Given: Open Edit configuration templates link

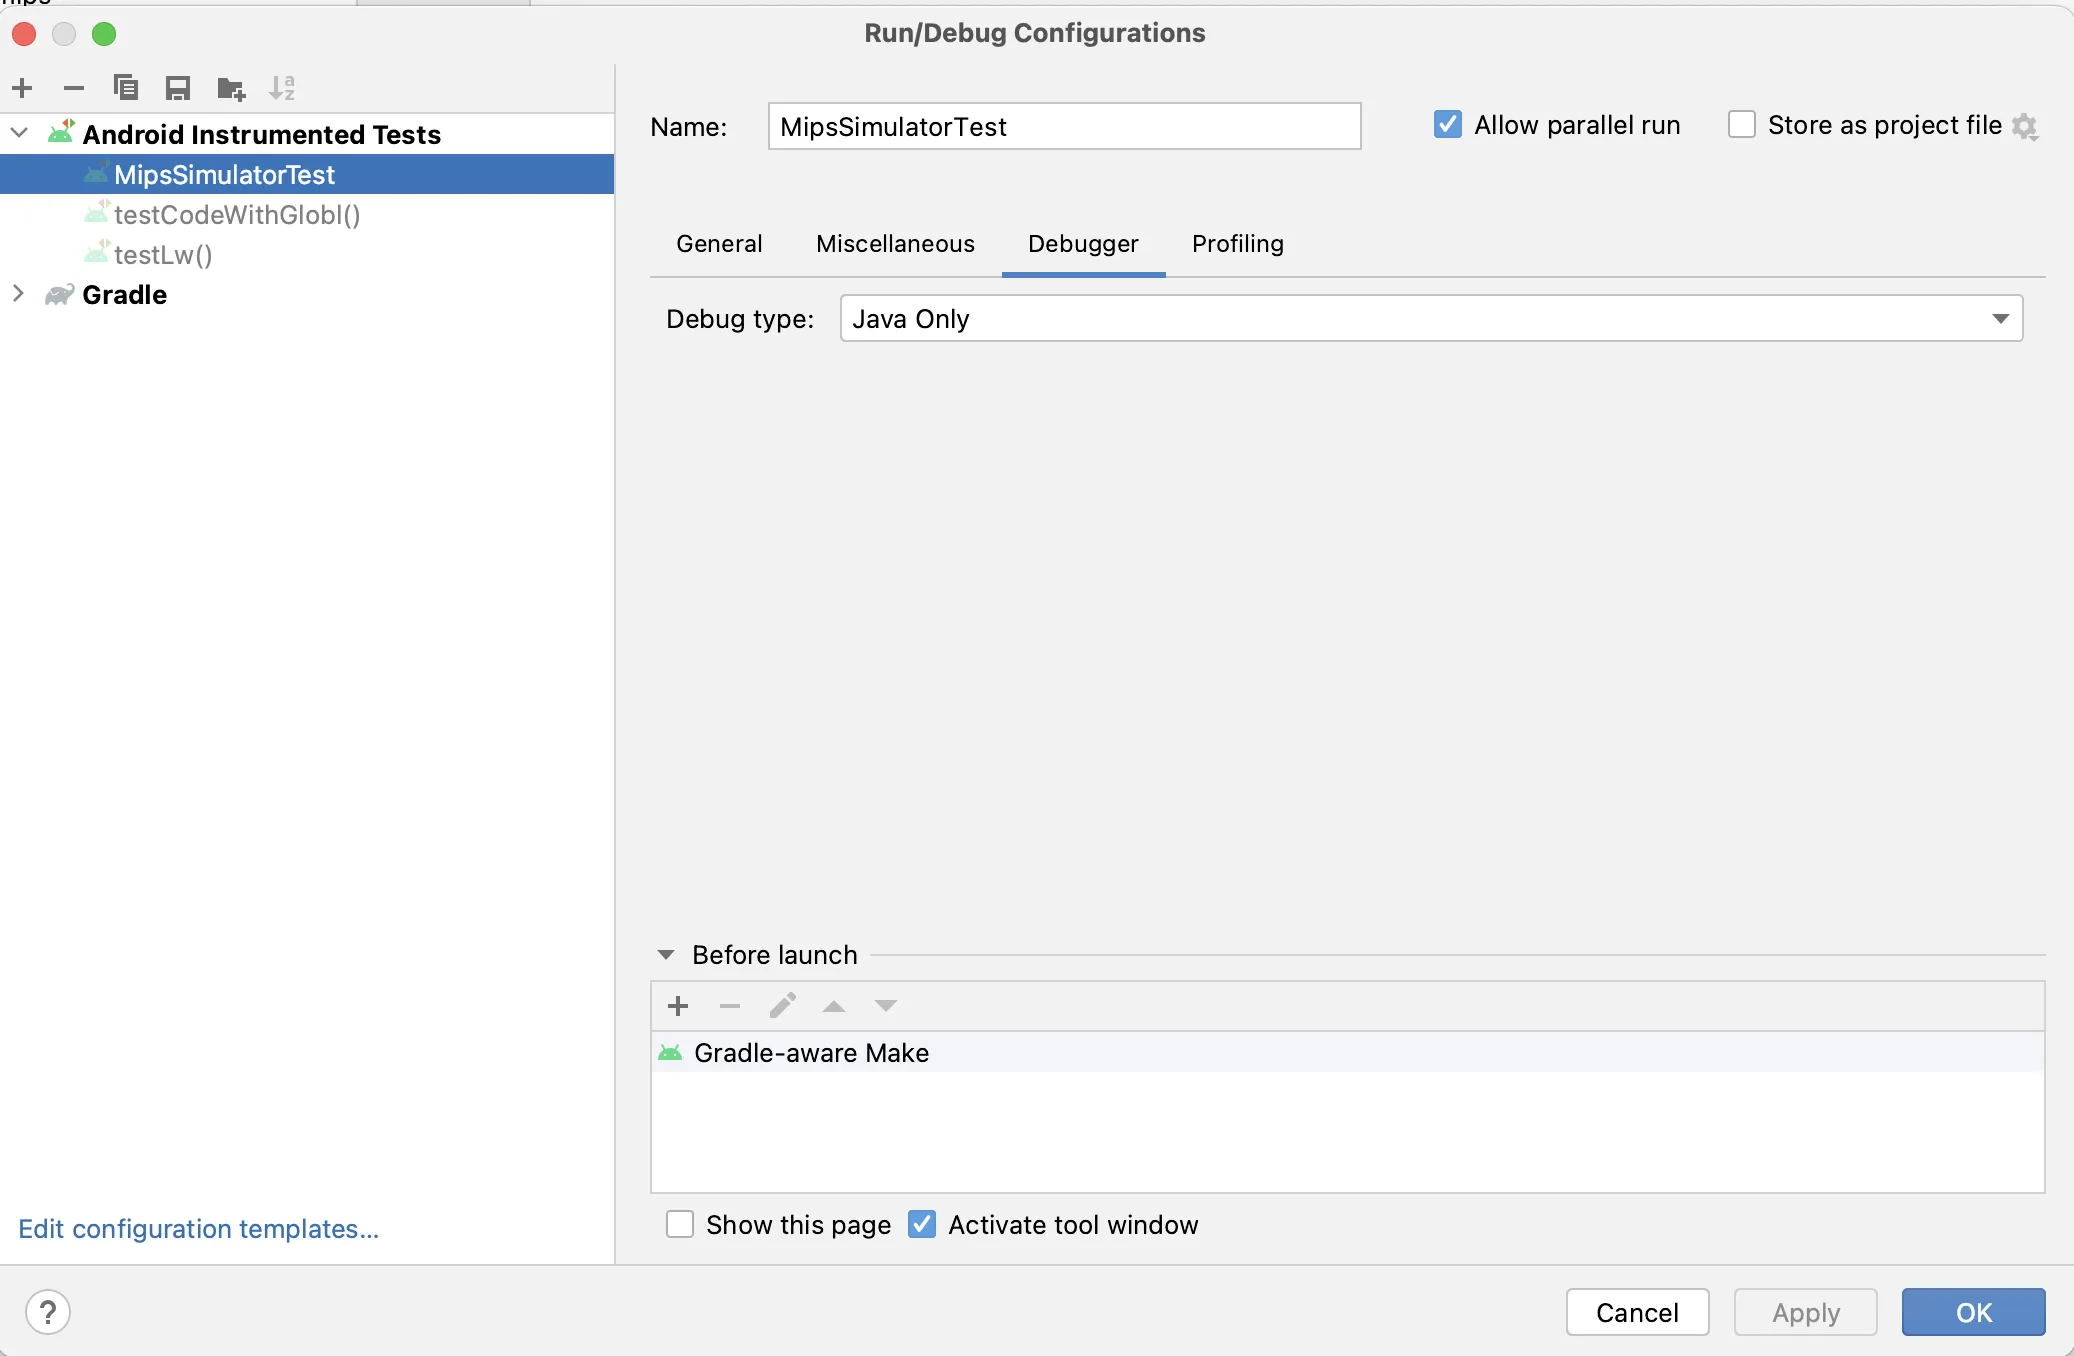Looking at the screenshot, I should (199, 1228).
